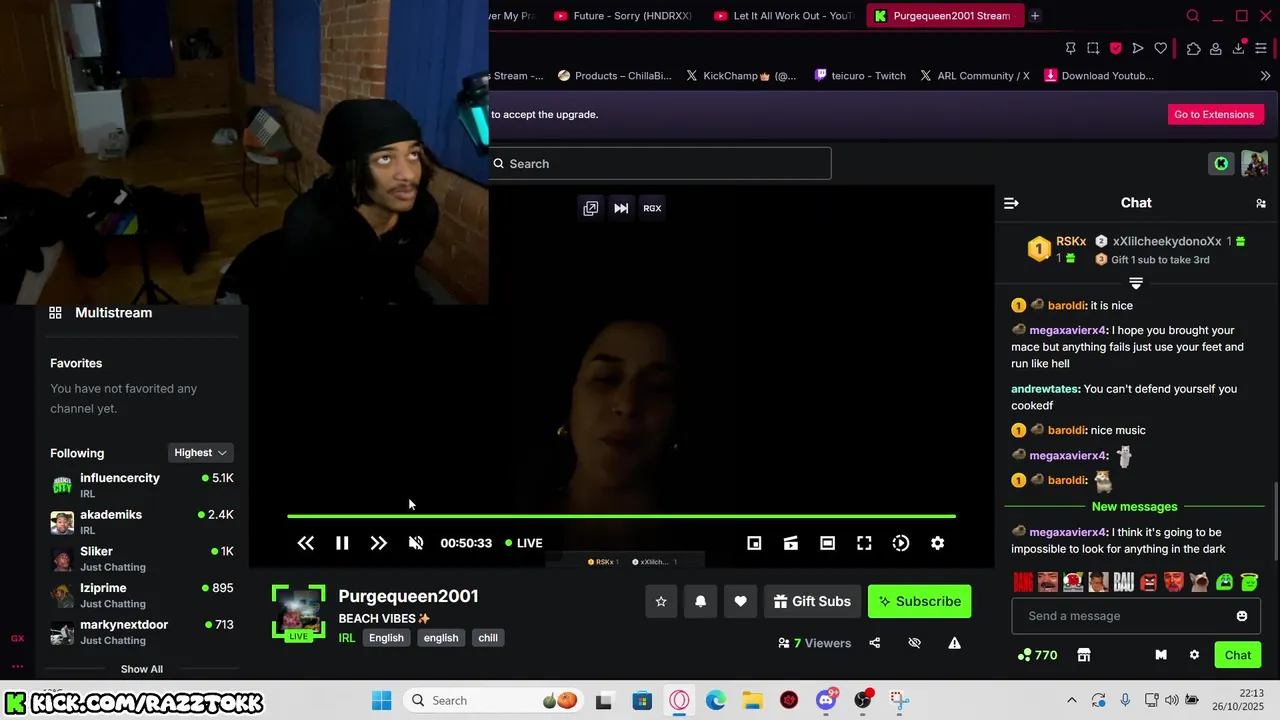Open popout player icon above video

tap(591, 208)
